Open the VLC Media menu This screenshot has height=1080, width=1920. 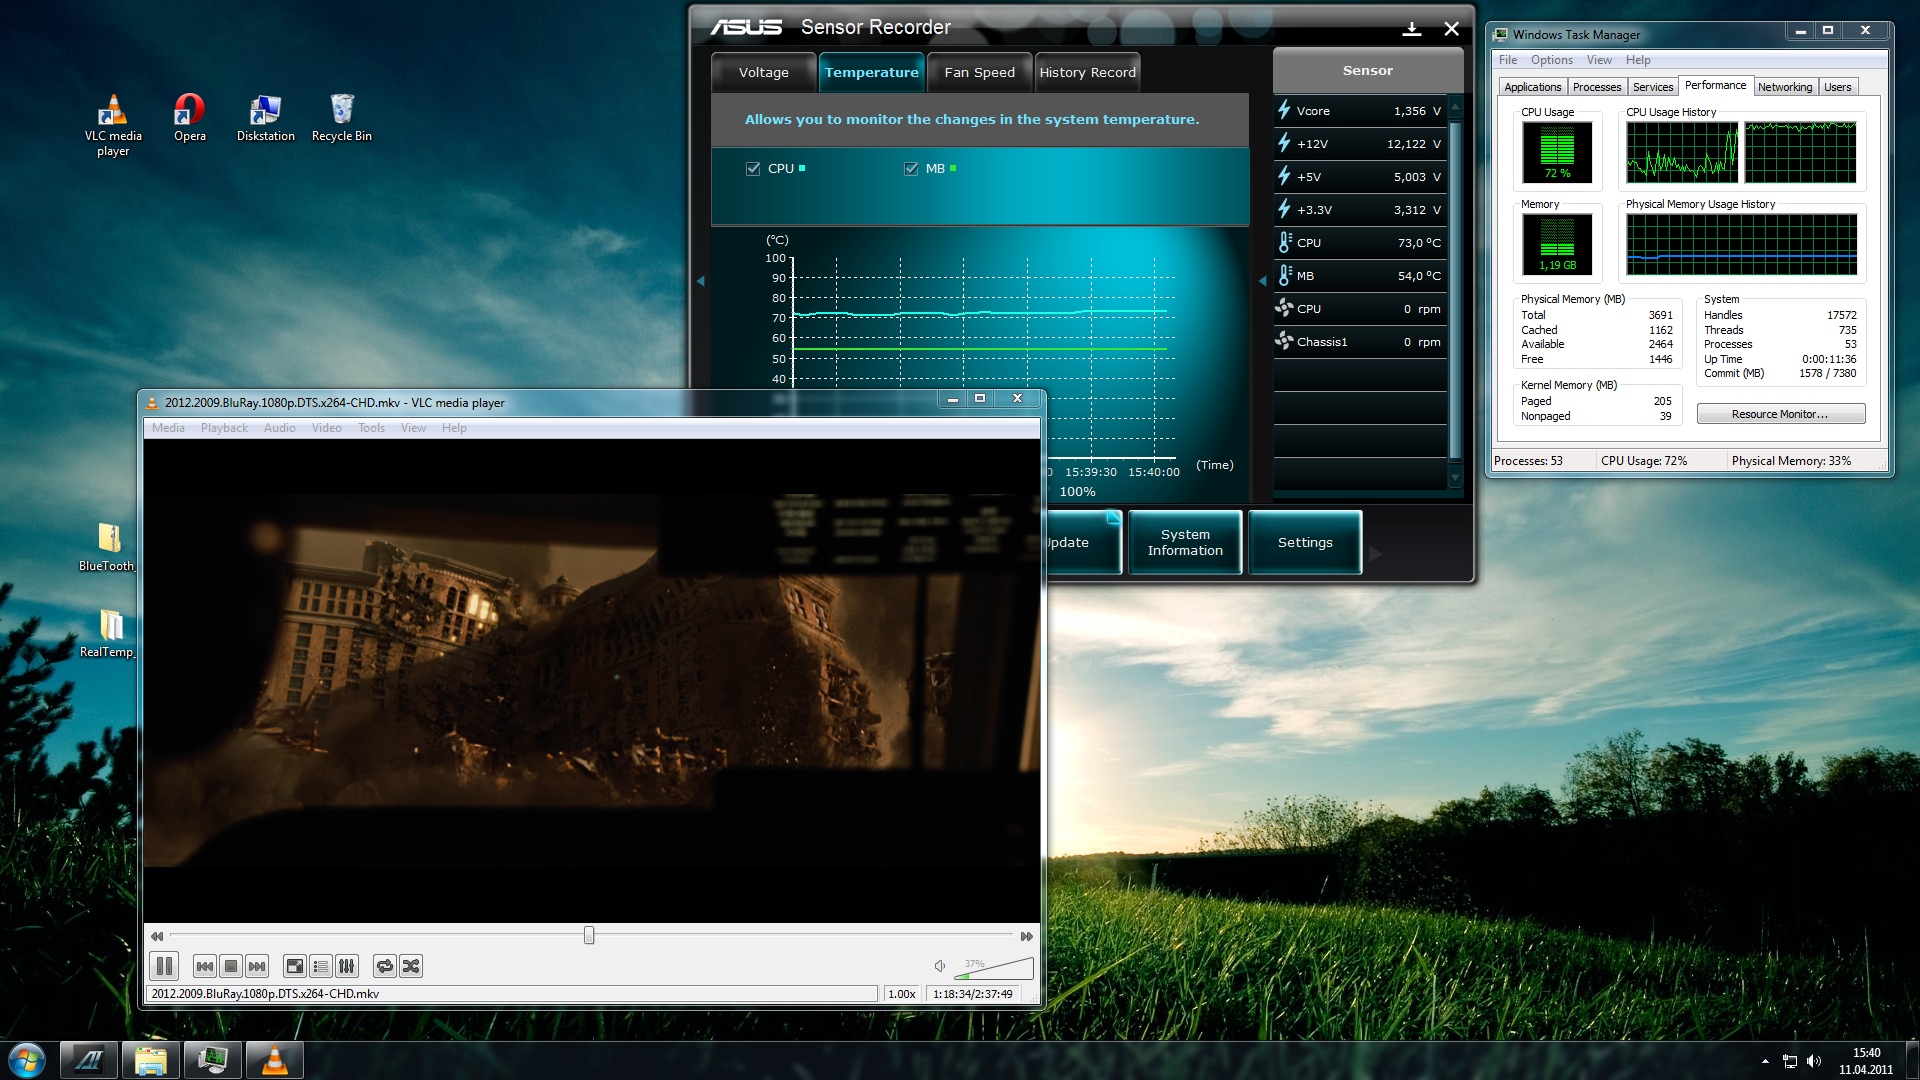point(168,428)
